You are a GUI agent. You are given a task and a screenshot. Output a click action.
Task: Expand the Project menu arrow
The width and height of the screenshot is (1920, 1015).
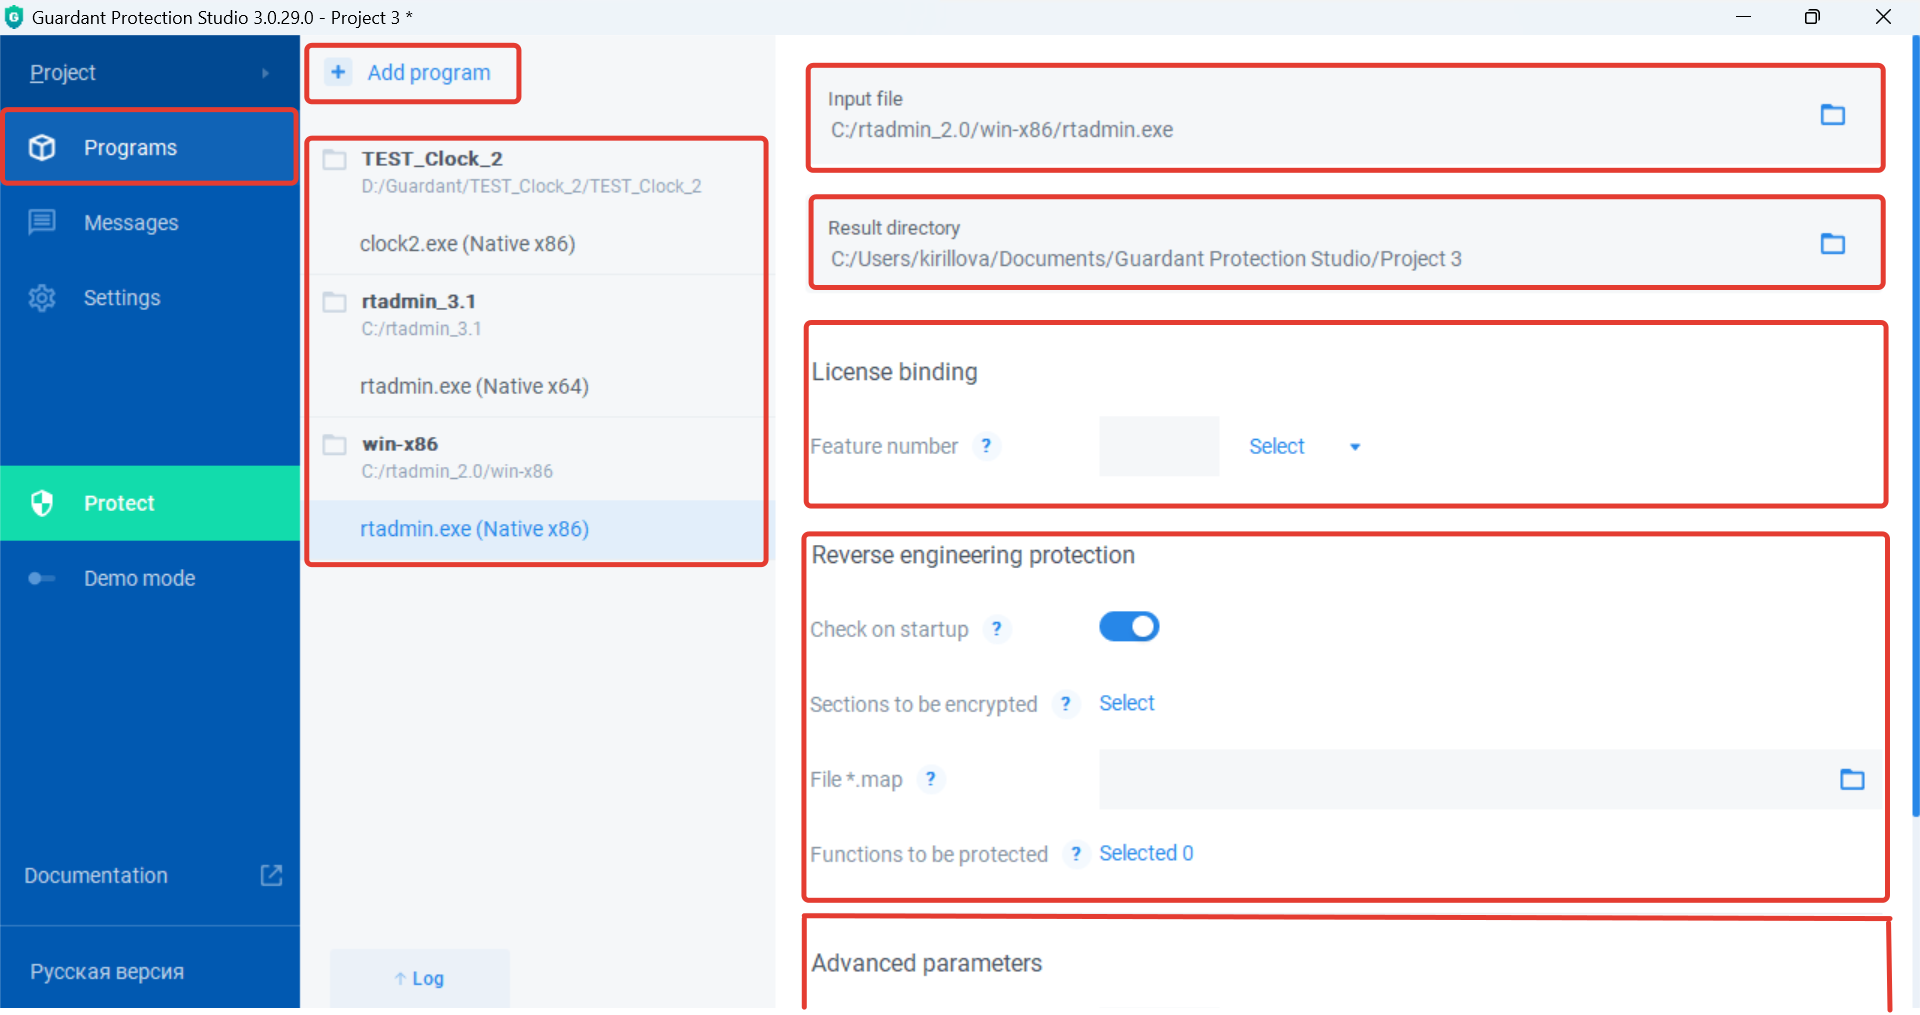point(265,73)
